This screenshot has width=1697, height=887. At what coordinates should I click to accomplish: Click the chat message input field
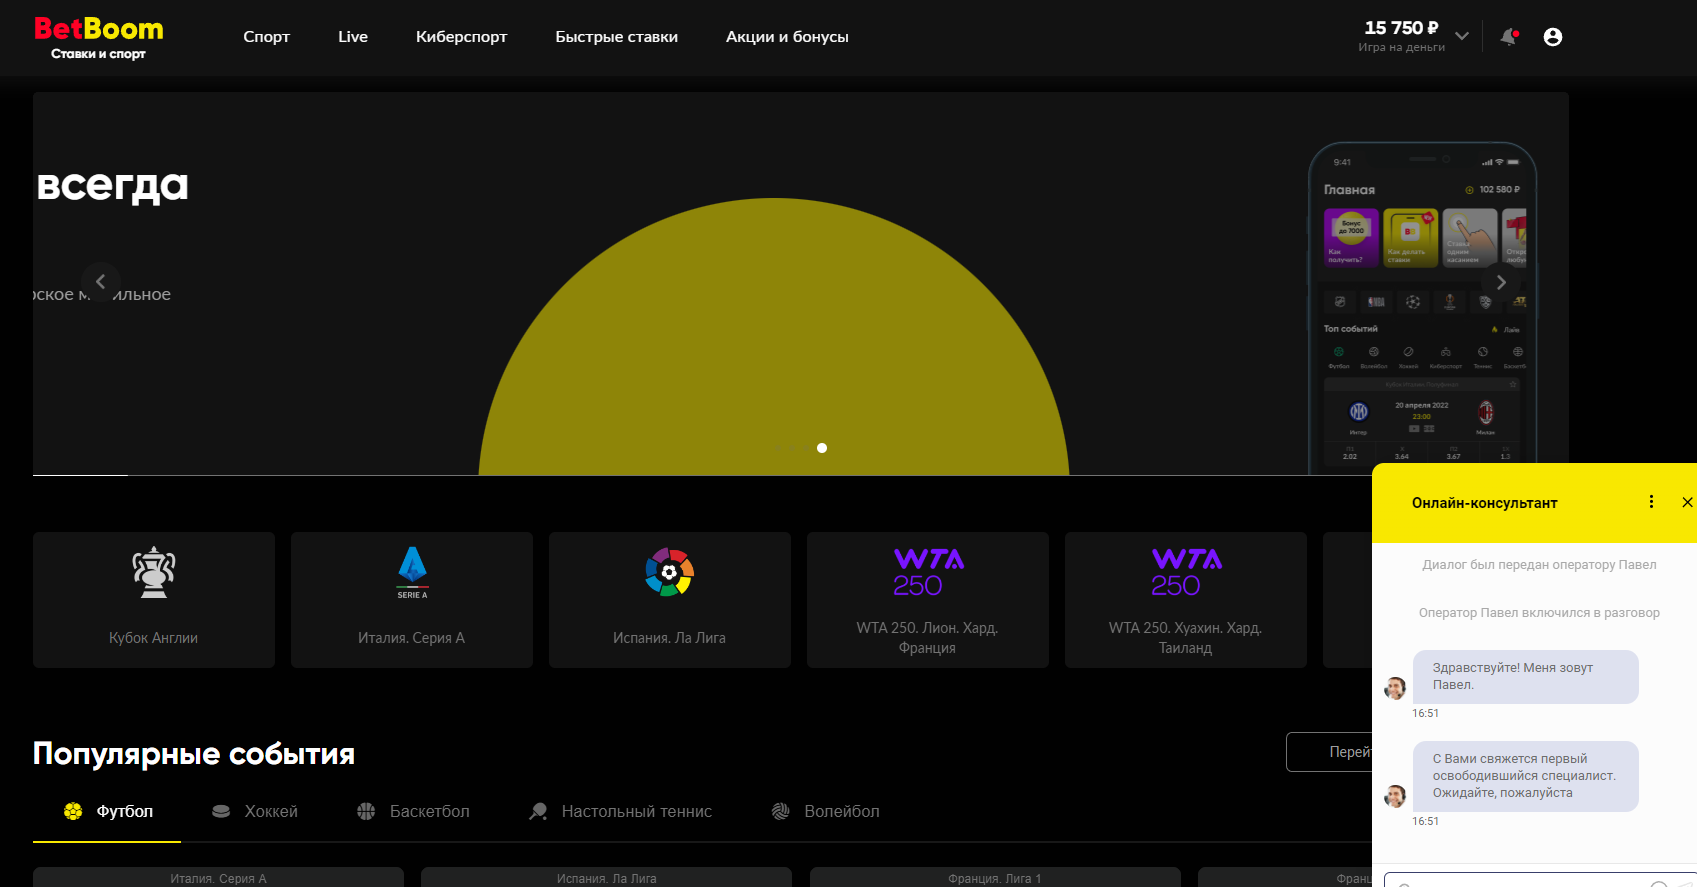coord(1520,880)
